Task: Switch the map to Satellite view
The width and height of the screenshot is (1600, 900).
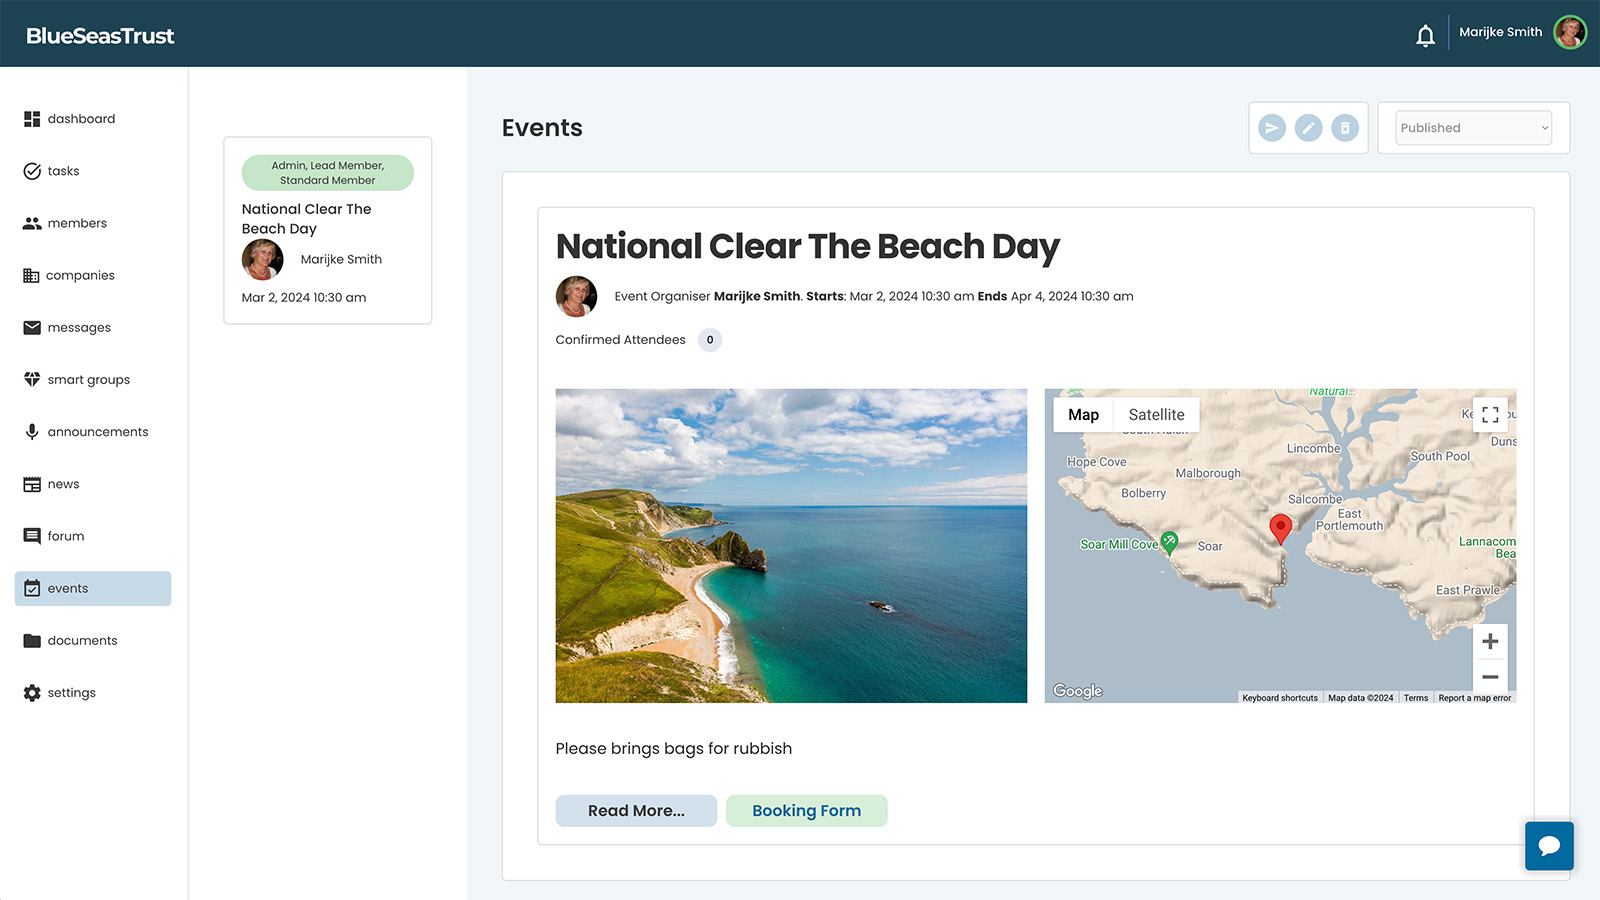Action: click(x=1156, y=414)
